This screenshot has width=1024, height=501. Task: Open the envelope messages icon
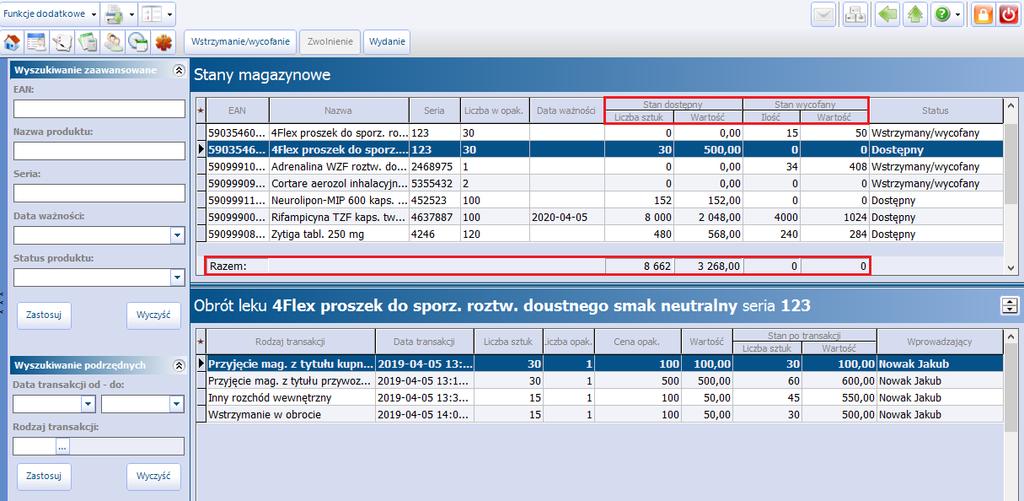click(x=824, y=15)
